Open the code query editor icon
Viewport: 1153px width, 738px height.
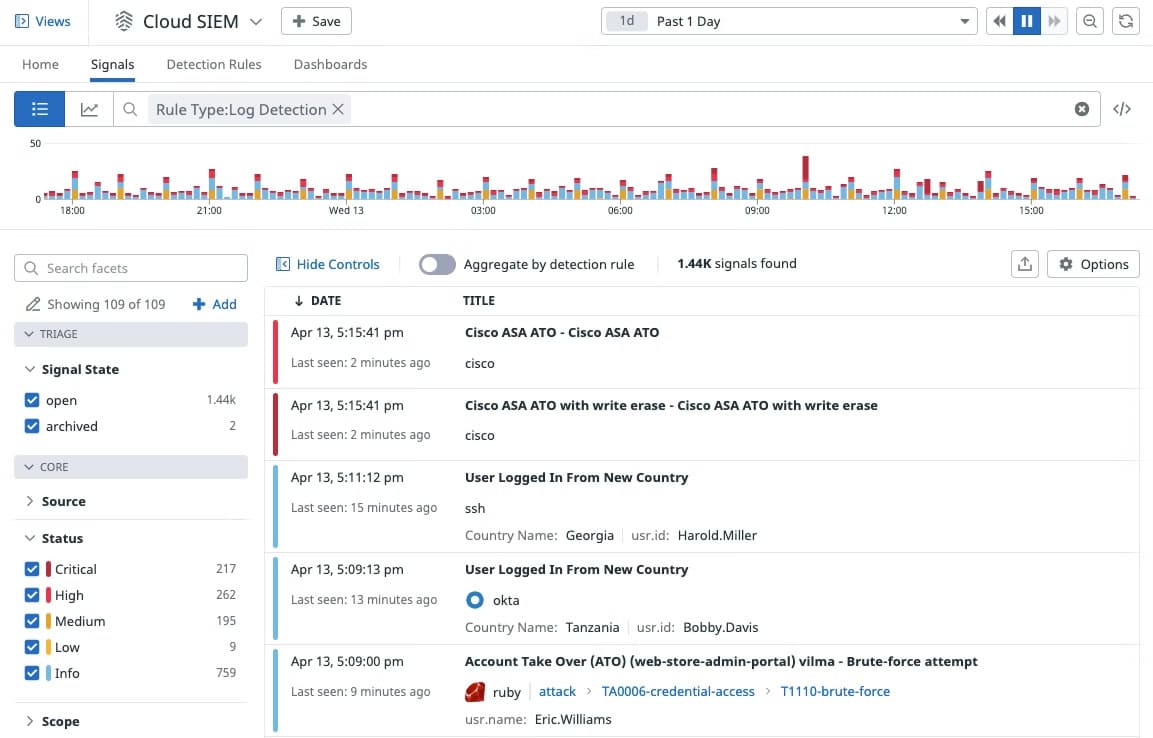tap(1122, 109)
